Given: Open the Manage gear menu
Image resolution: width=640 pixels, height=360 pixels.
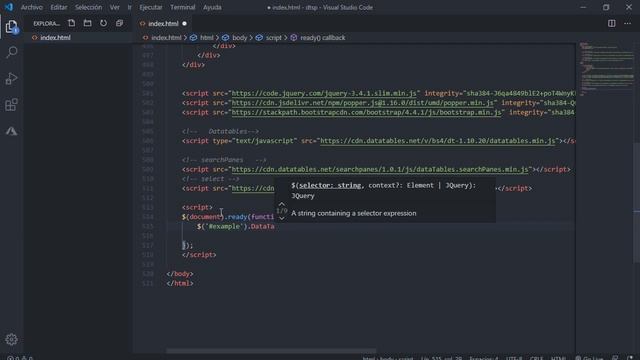Looking at the screenshot, I should point(11,339).
